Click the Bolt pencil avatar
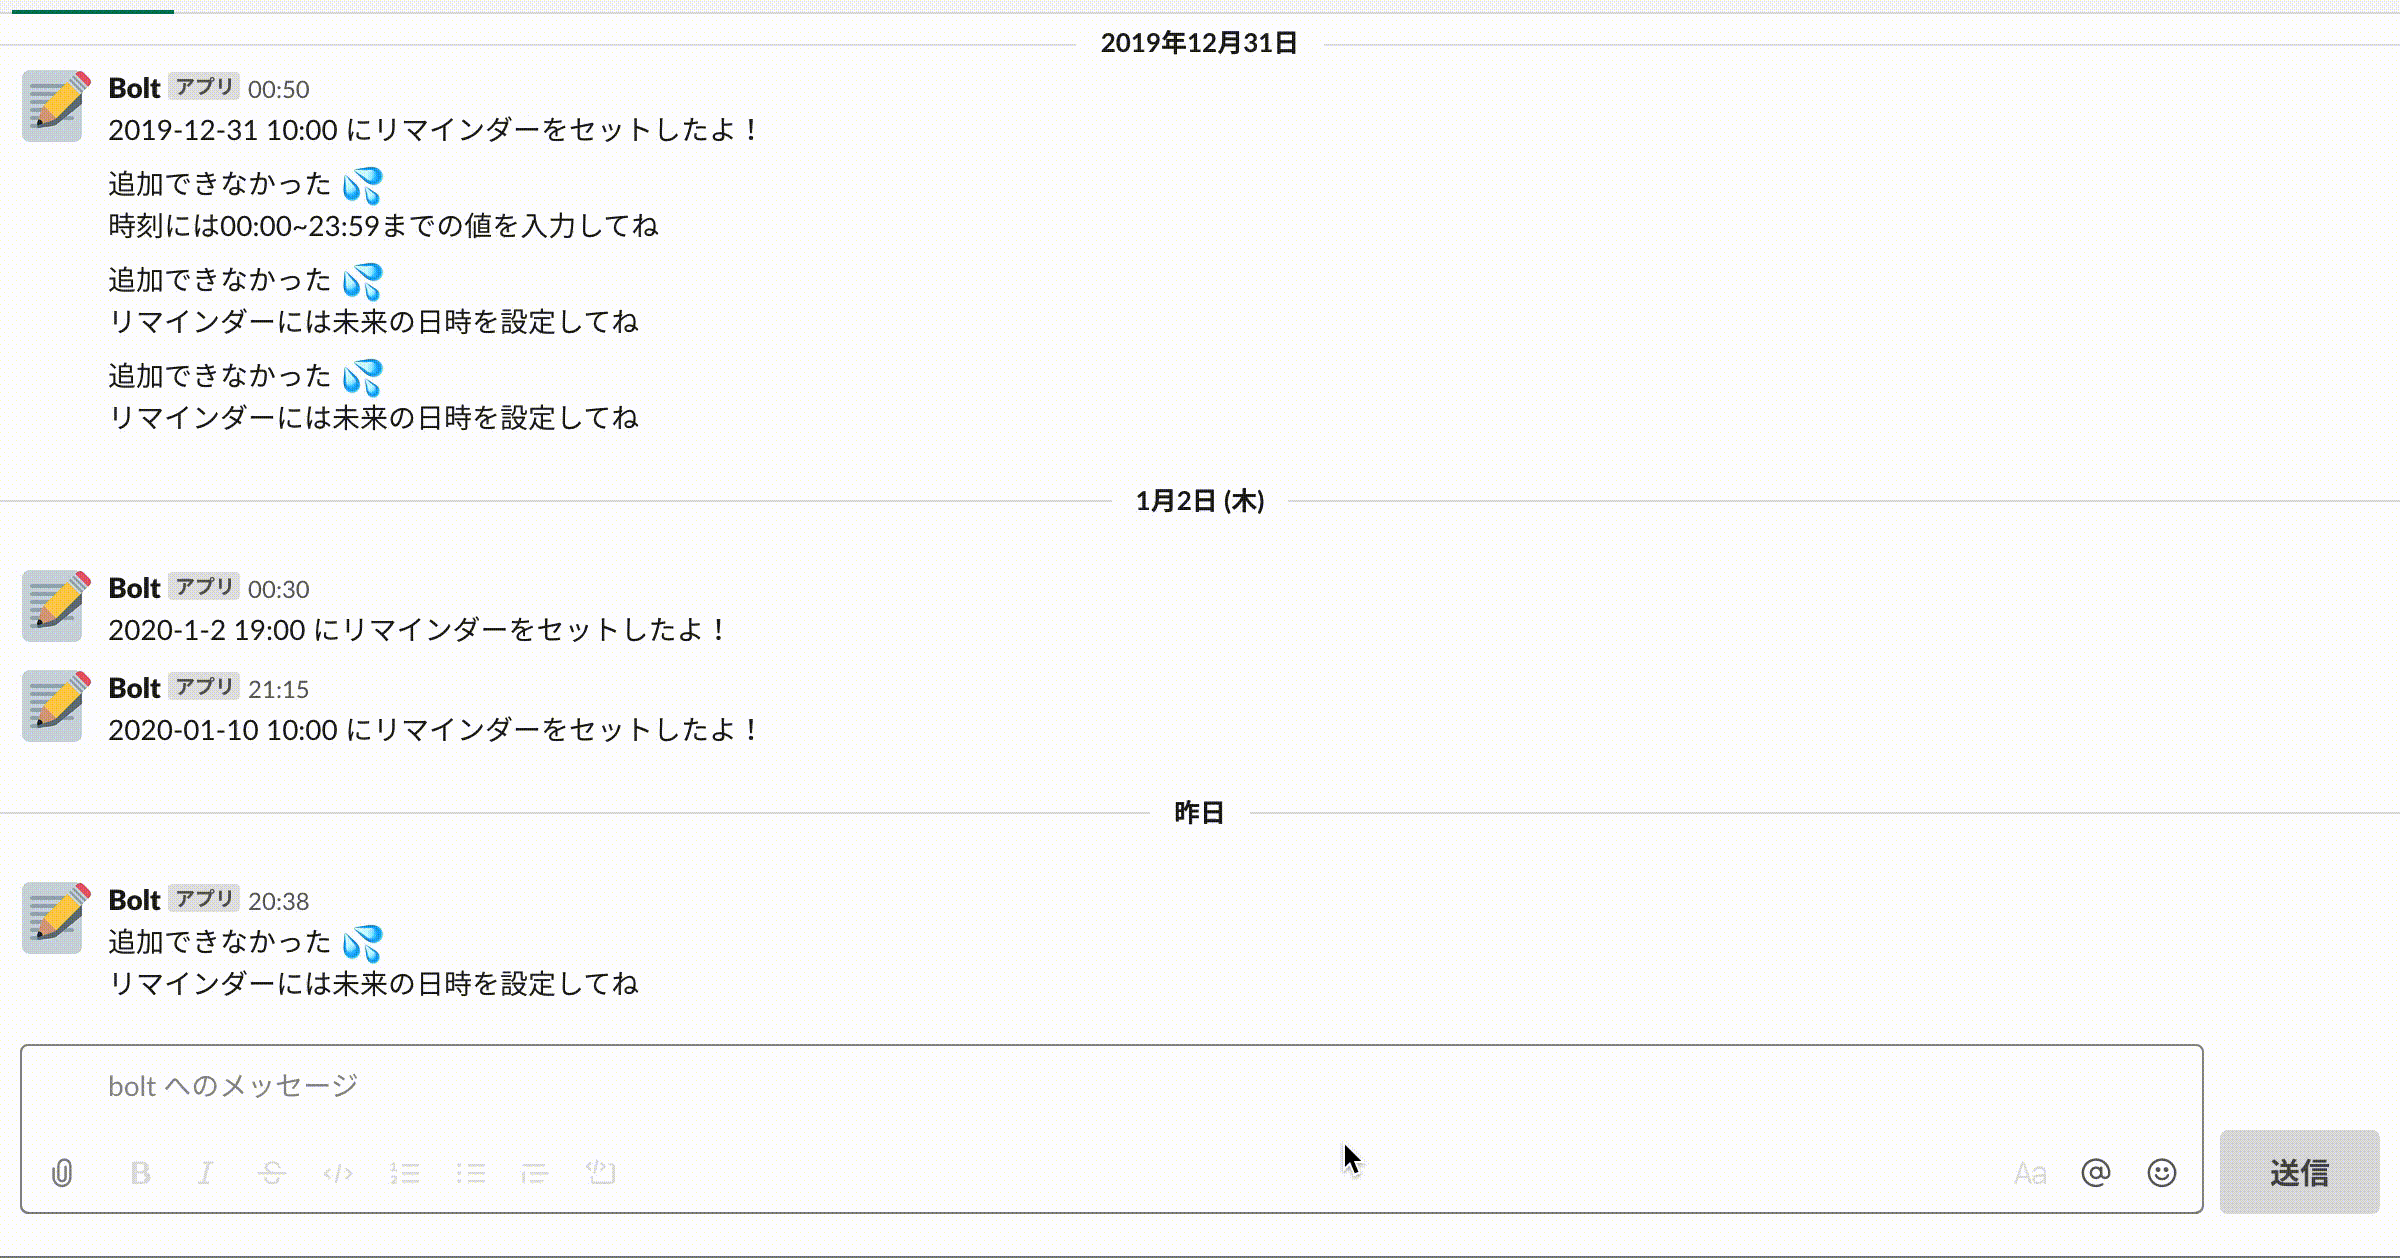Viewport: 2400px width, 1258px height. tap(51, 105)
